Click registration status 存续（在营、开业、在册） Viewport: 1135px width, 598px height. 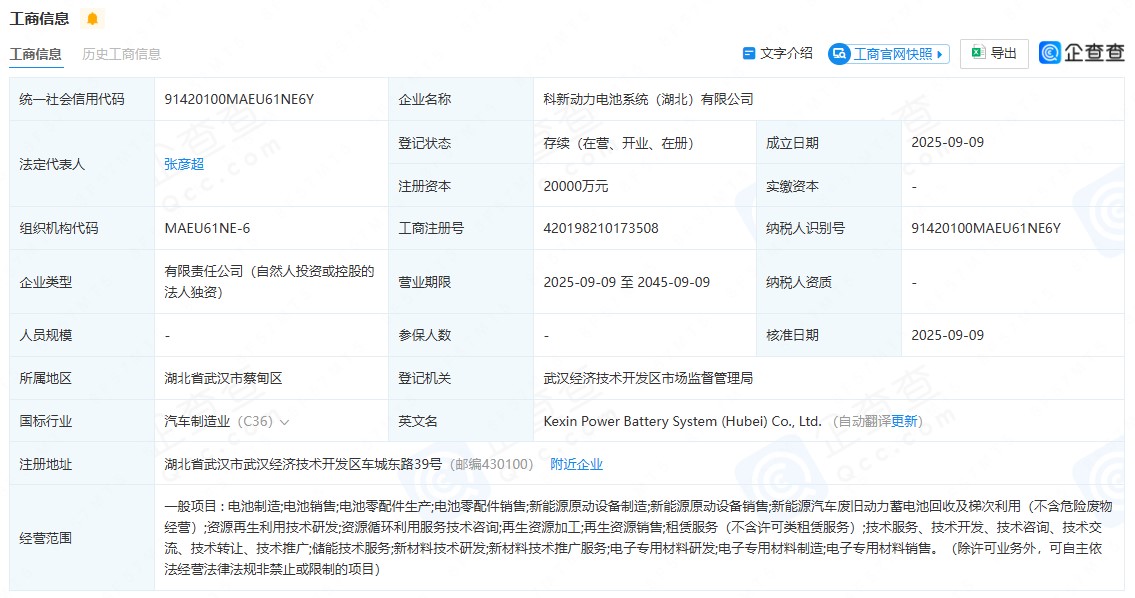618,143
